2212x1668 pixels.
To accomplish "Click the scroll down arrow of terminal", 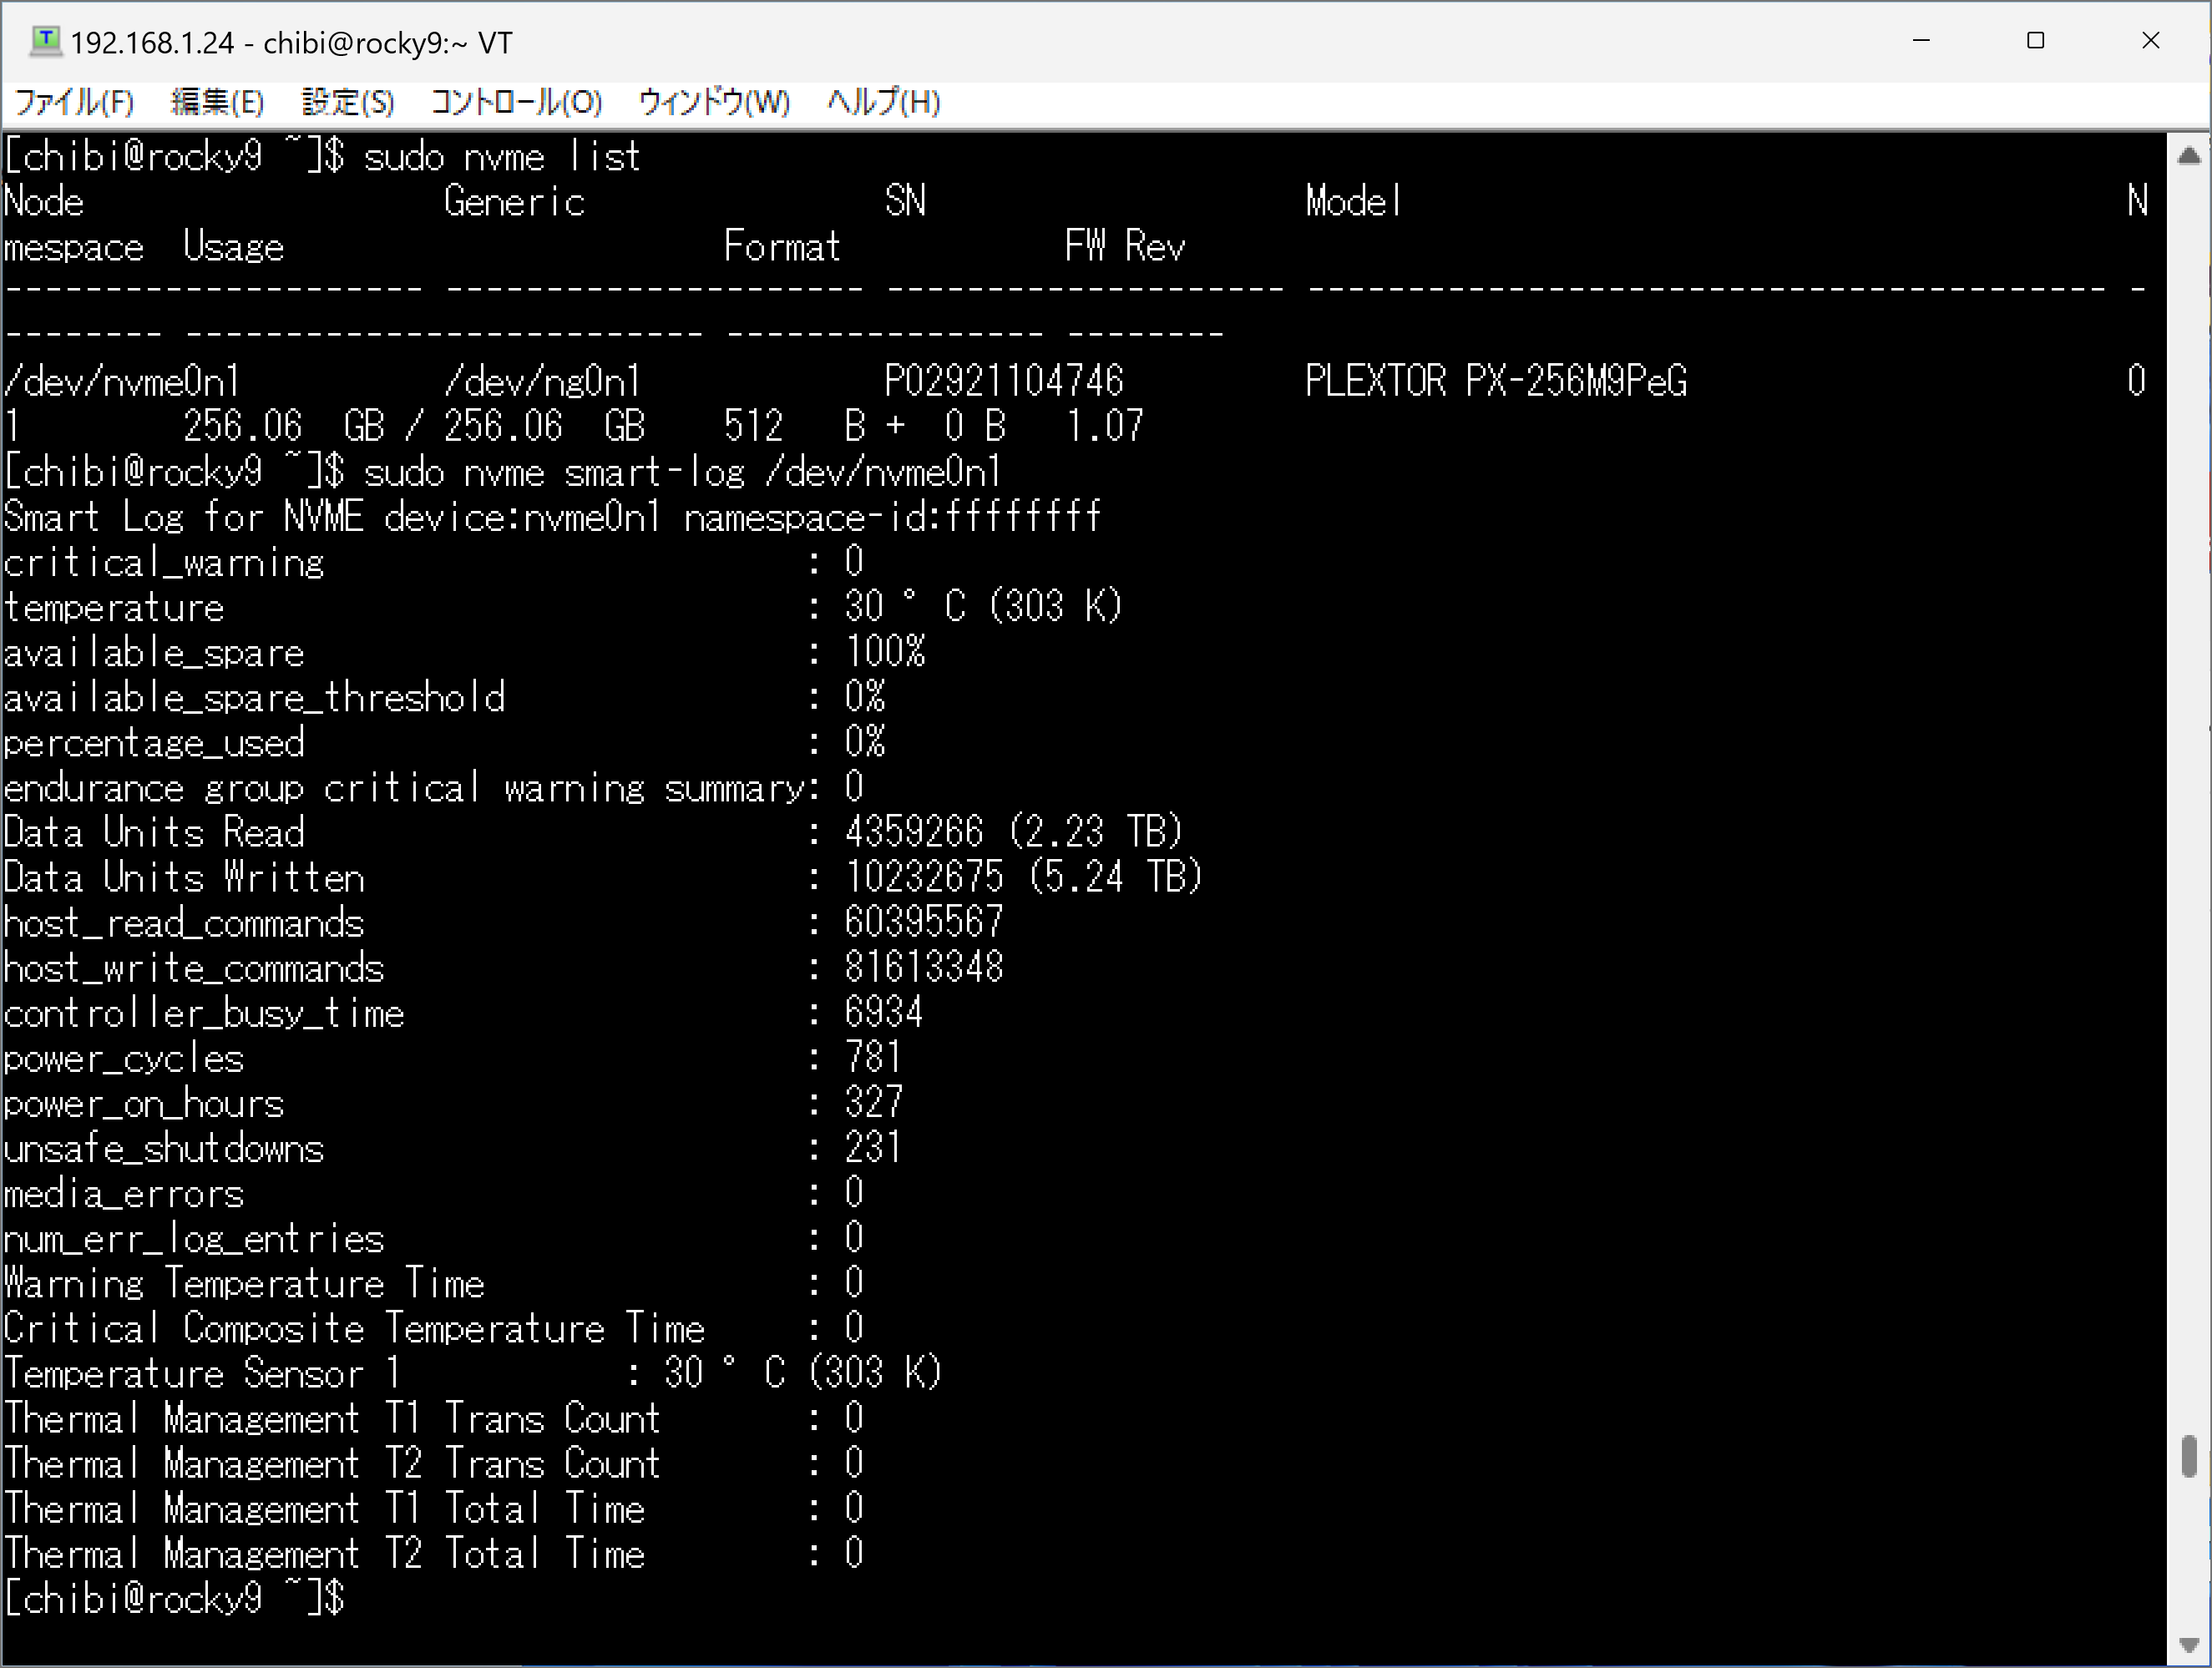I will point(2188,1644).
